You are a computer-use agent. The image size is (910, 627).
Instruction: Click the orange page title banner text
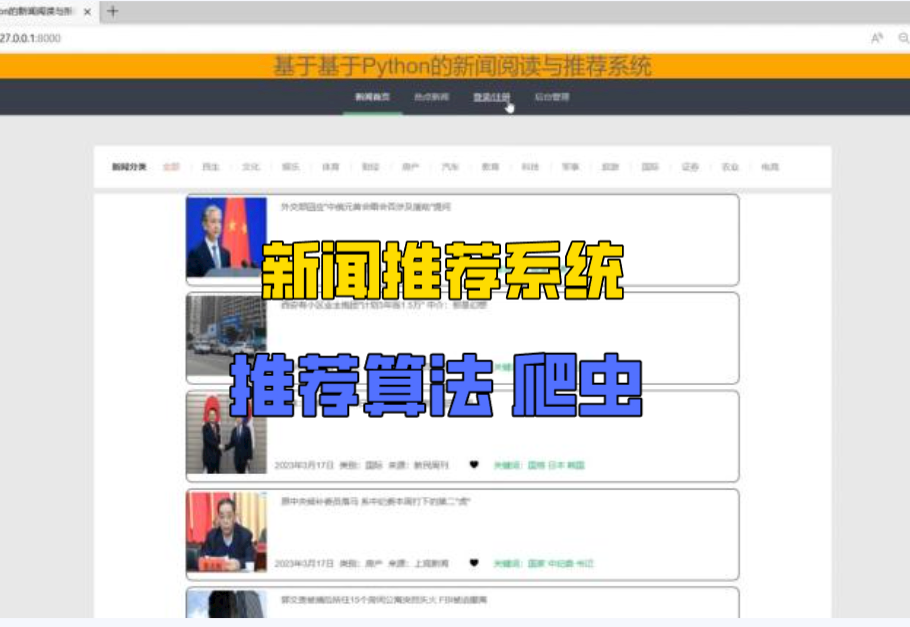463,66
